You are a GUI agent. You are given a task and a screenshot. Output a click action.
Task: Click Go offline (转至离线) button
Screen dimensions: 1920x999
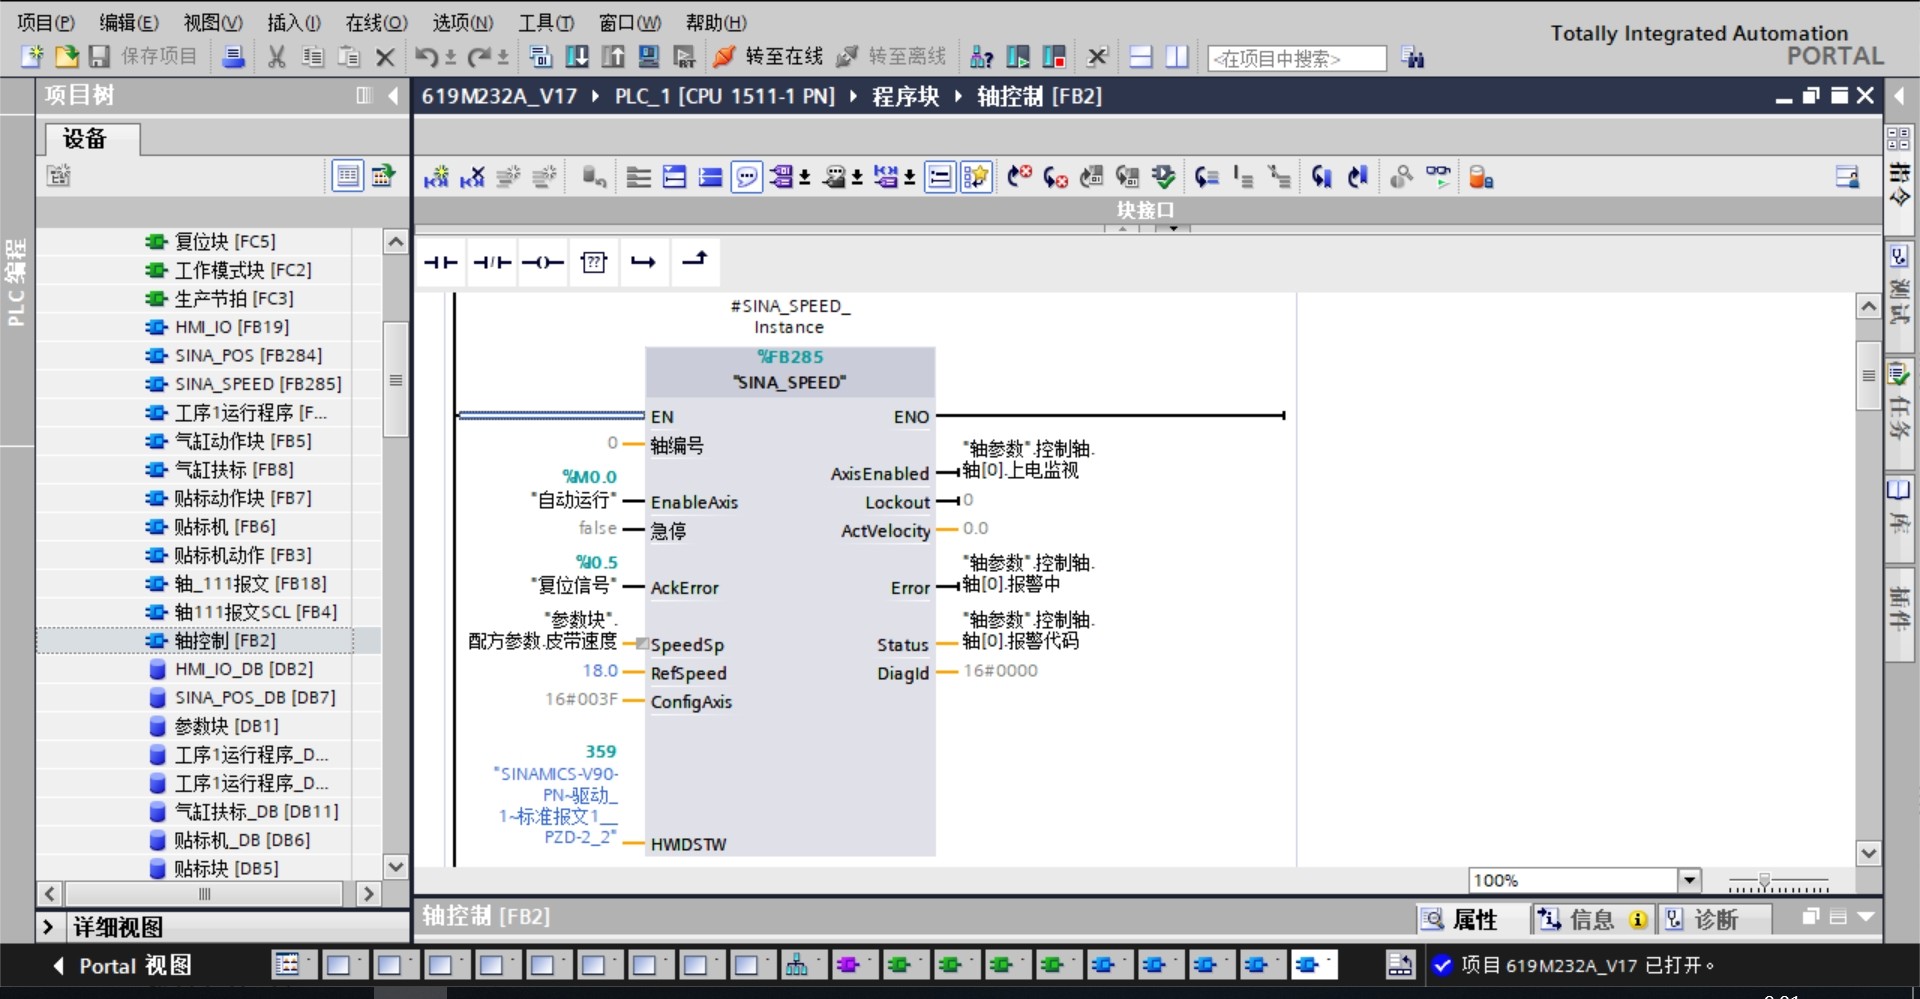[891, 57]
